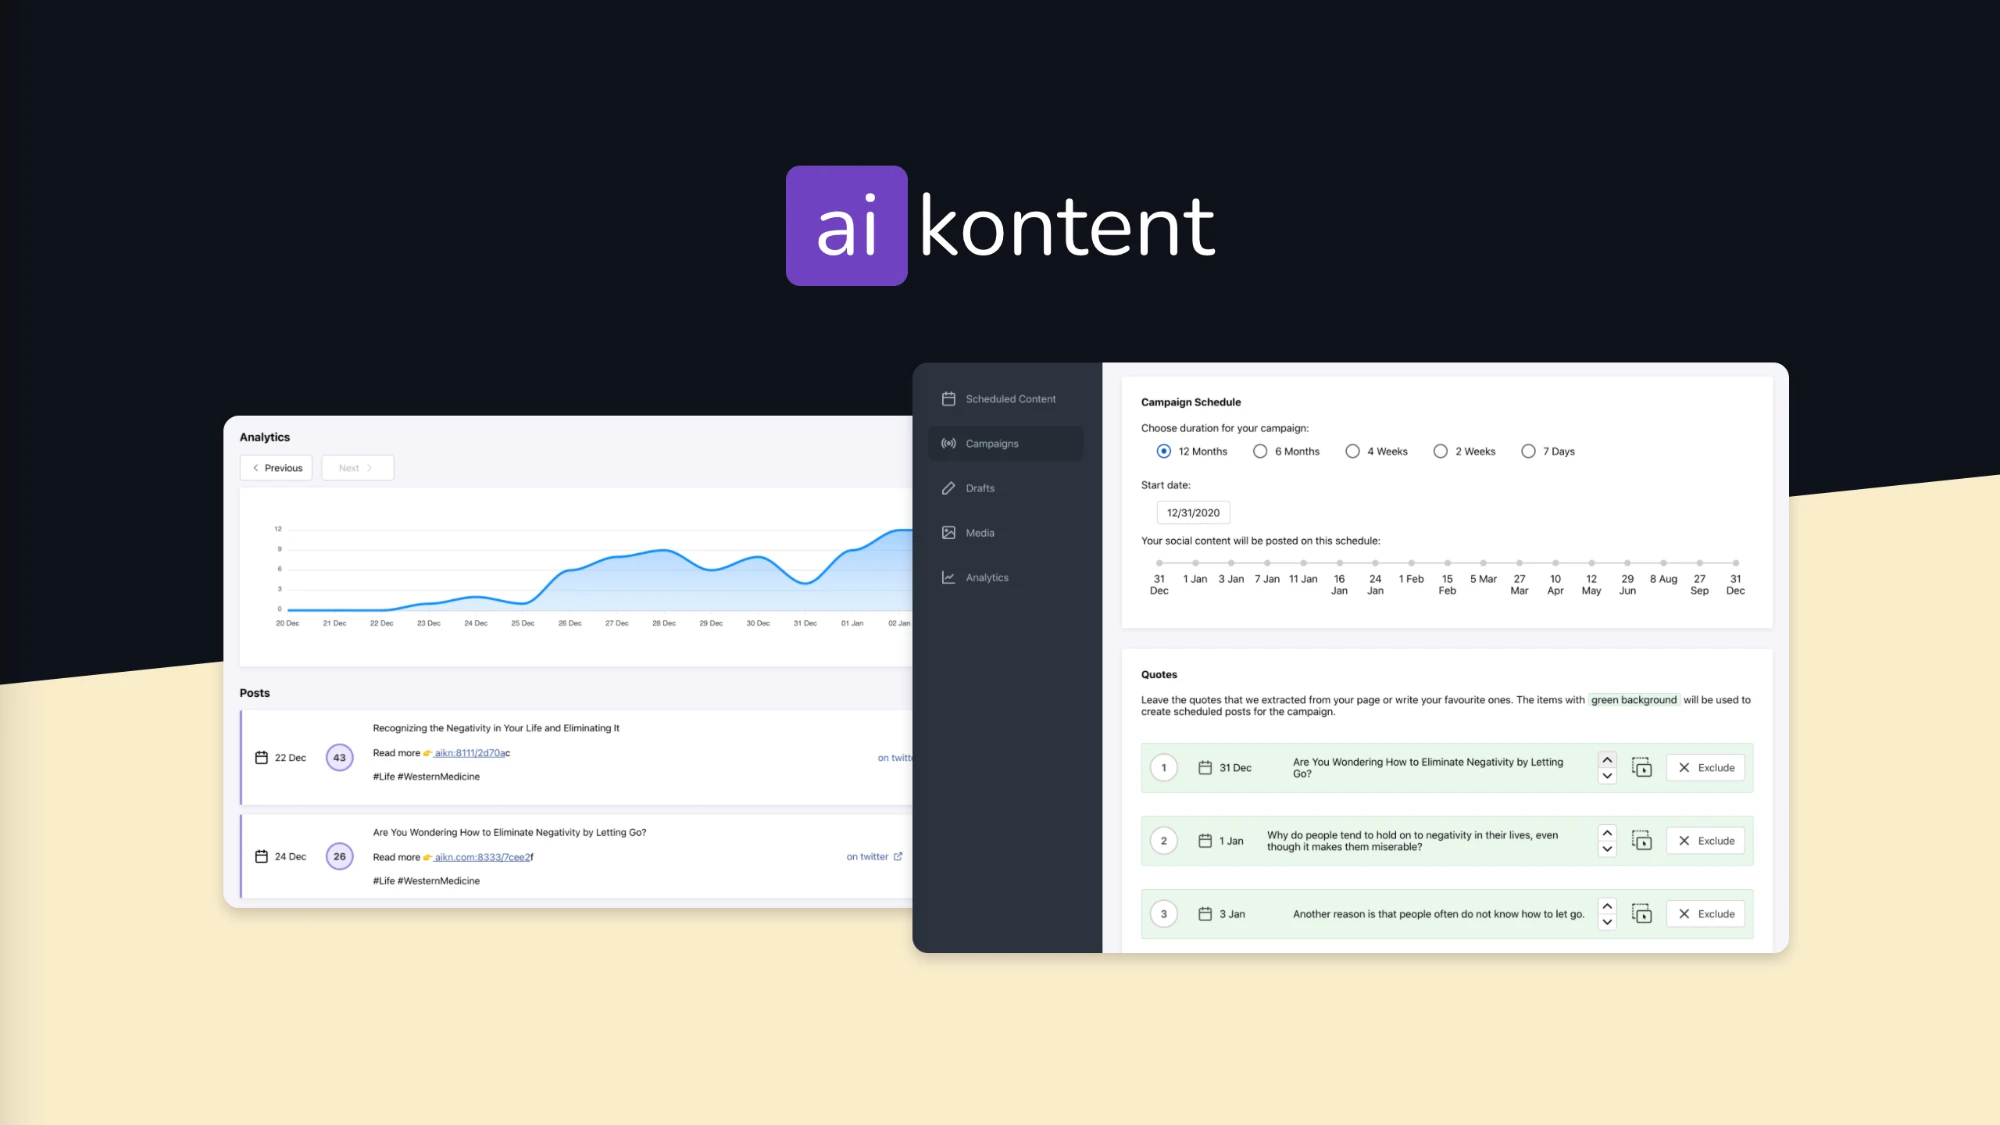The image size is (2000, 1125).
Task: Open the aikn:8111/2d70ac link
Action: click(x=472, y=753)
